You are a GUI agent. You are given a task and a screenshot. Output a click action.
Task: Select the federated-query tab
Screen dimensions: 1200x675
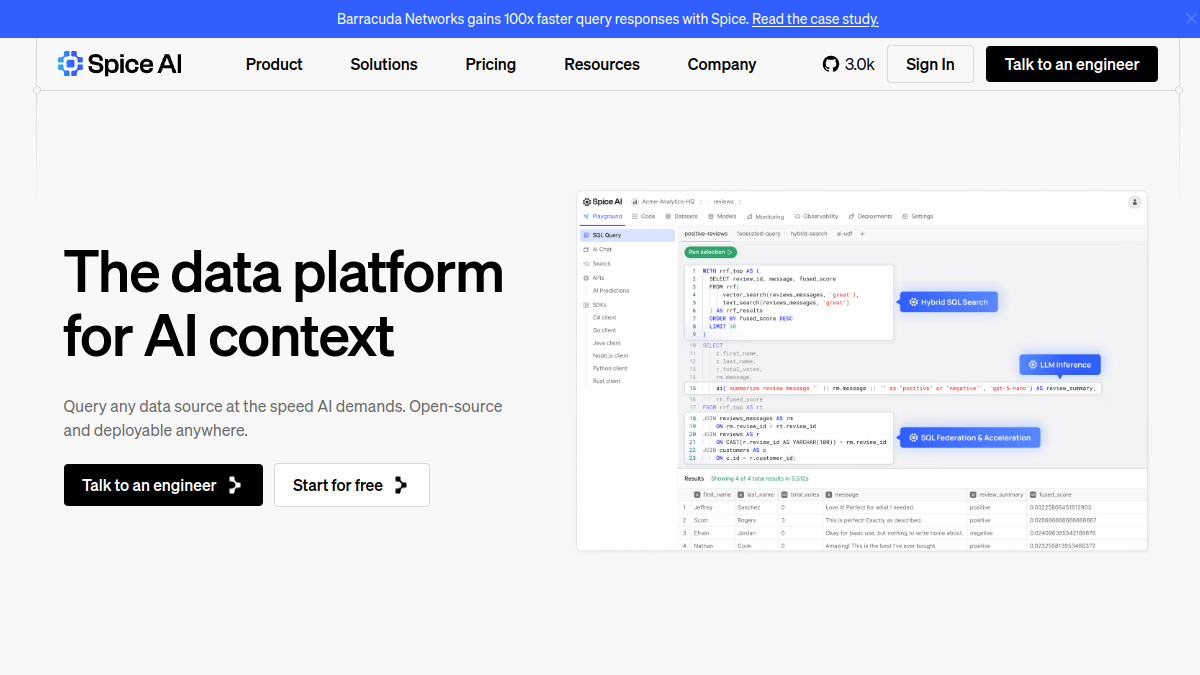click(759, 234)
